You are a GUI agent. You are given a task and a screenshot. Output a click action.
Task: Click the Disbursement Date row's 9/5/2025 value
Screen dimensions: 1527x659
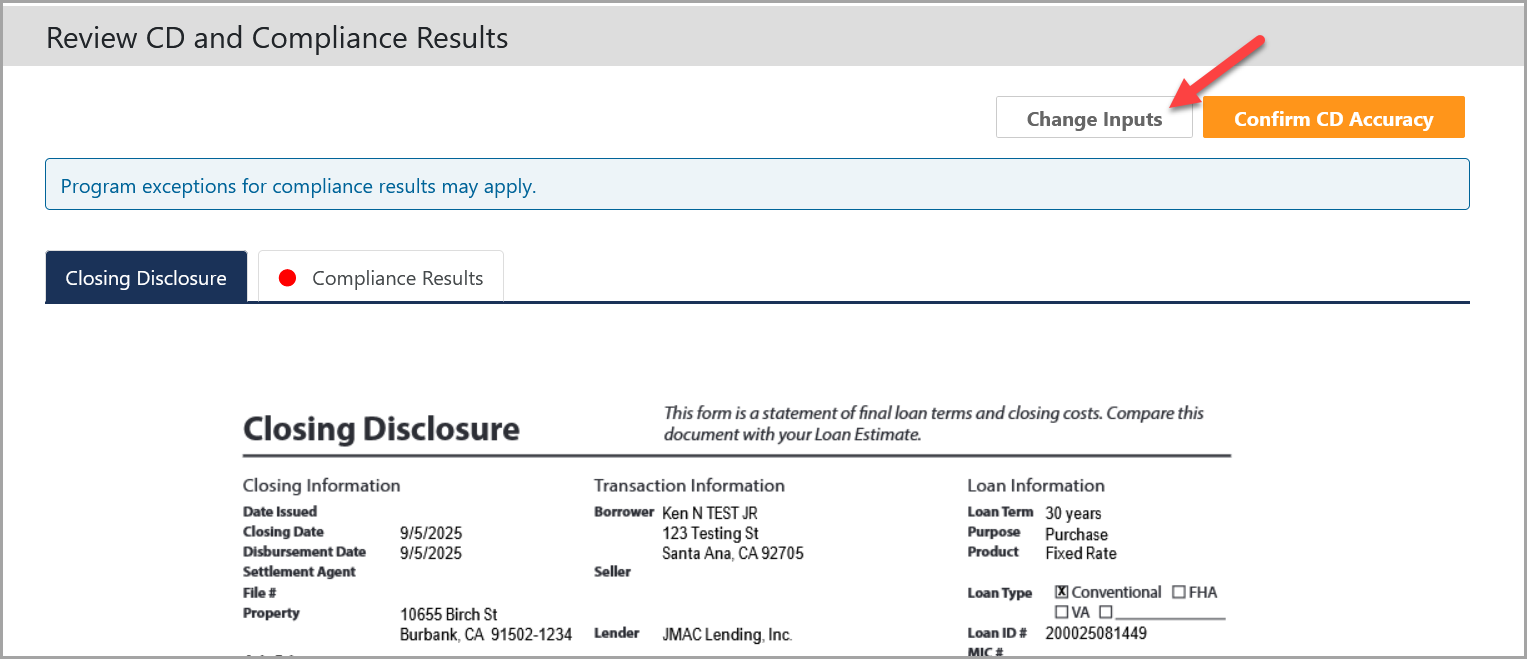(431, 553)
